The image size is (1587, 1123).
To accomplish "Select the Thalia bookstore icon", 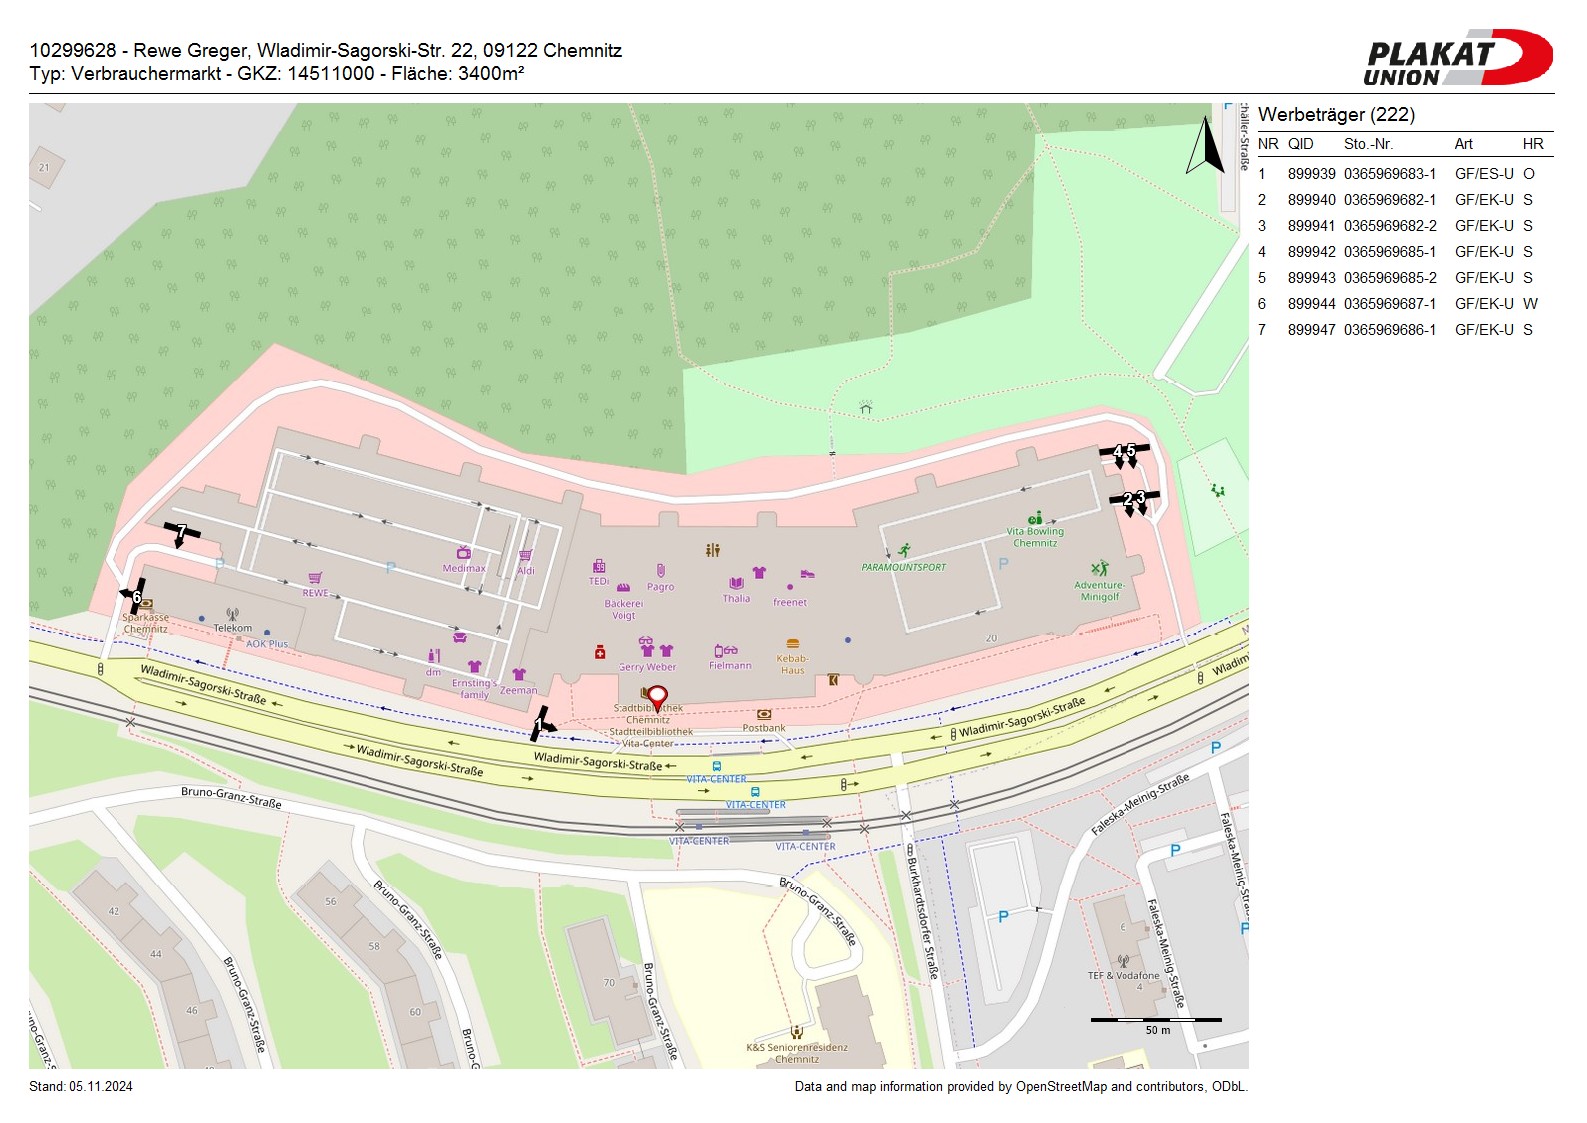I will (x=736, y=583).
